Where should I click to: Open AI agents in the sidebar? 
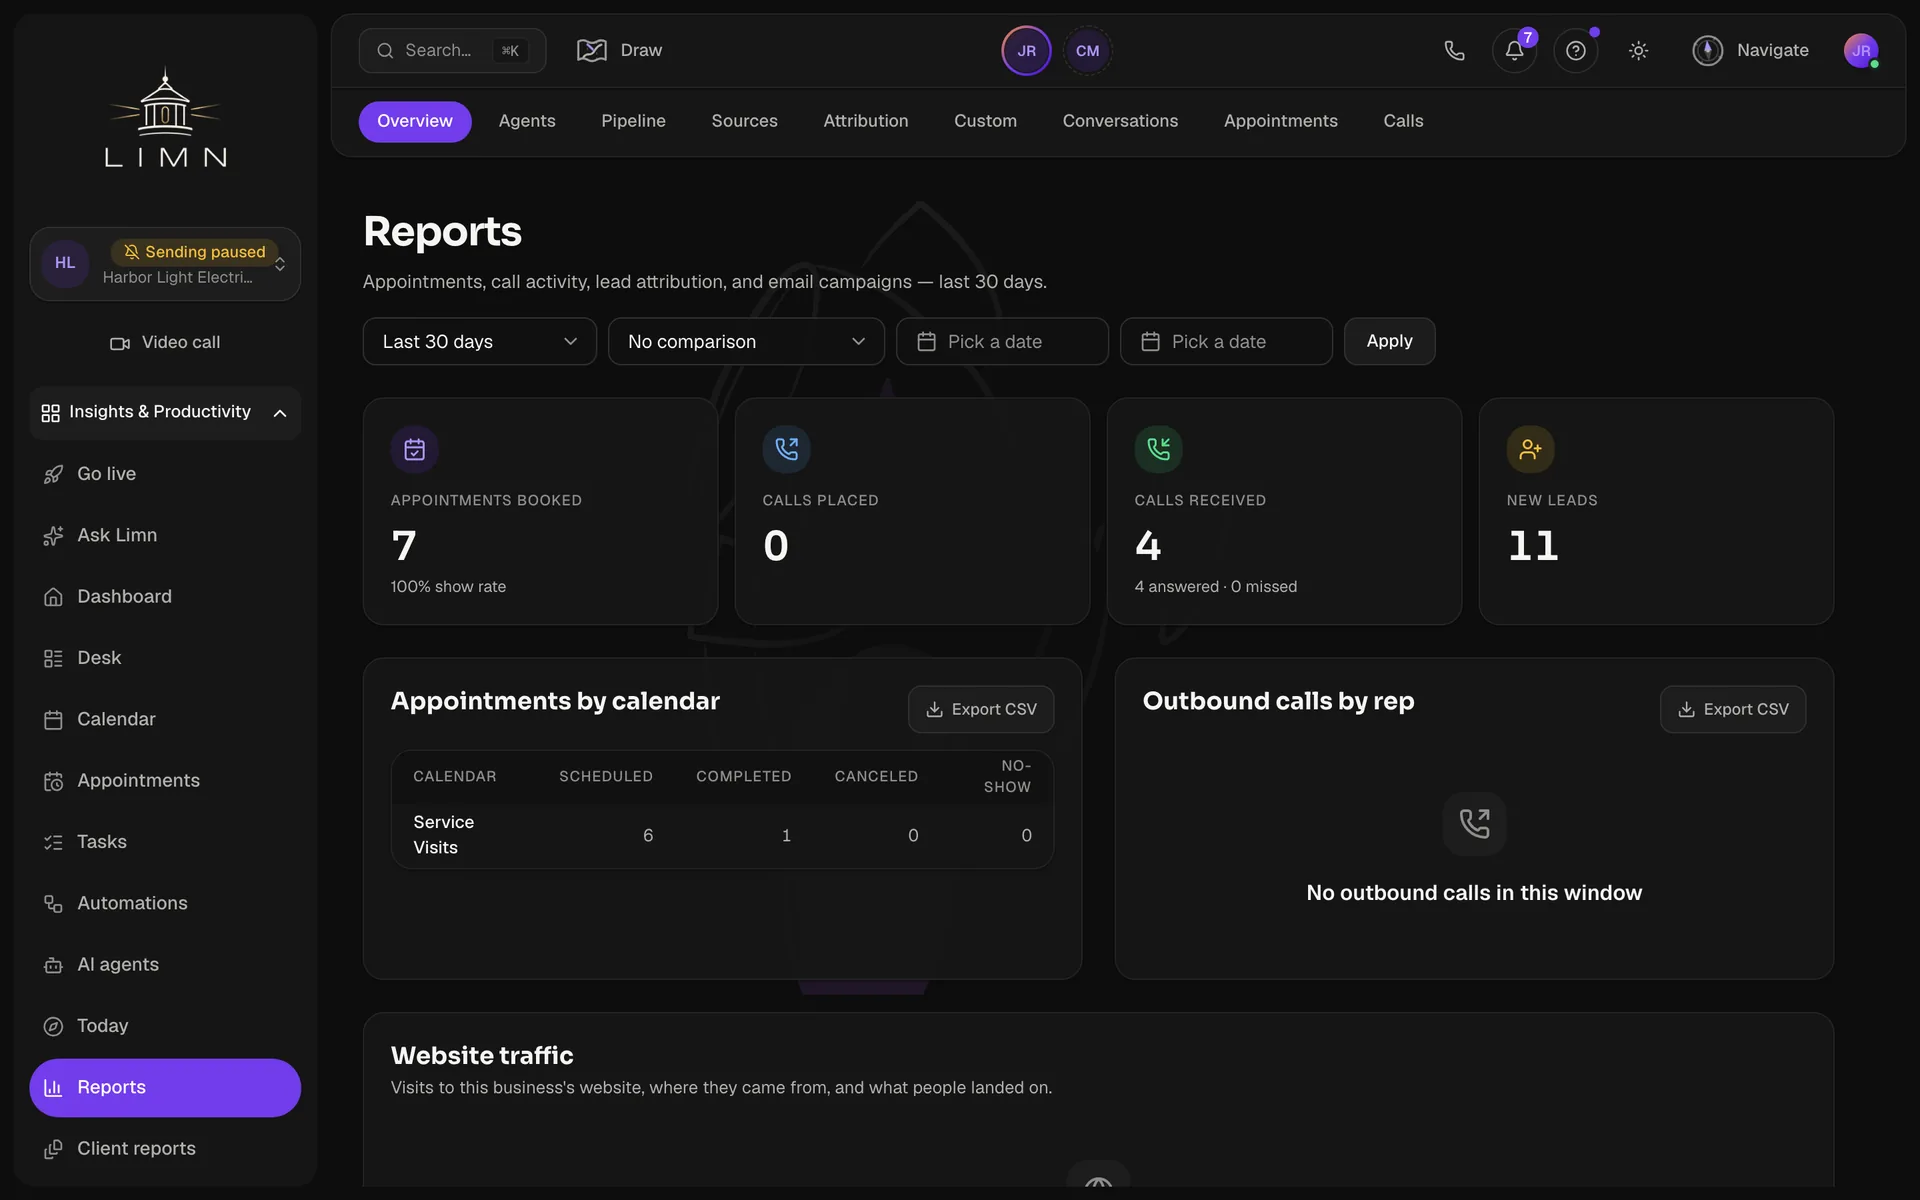(x=165, y=965)
